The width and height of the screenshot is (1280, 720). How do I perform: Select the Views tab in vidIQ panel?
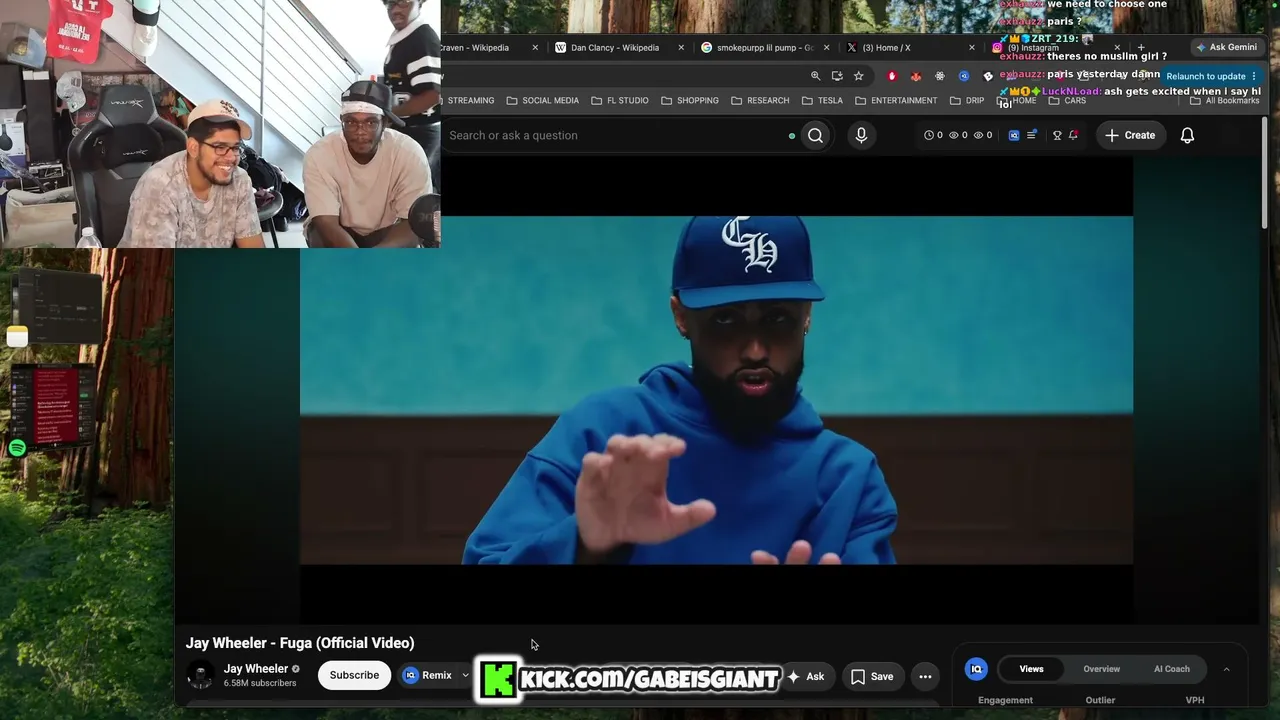1031,669
